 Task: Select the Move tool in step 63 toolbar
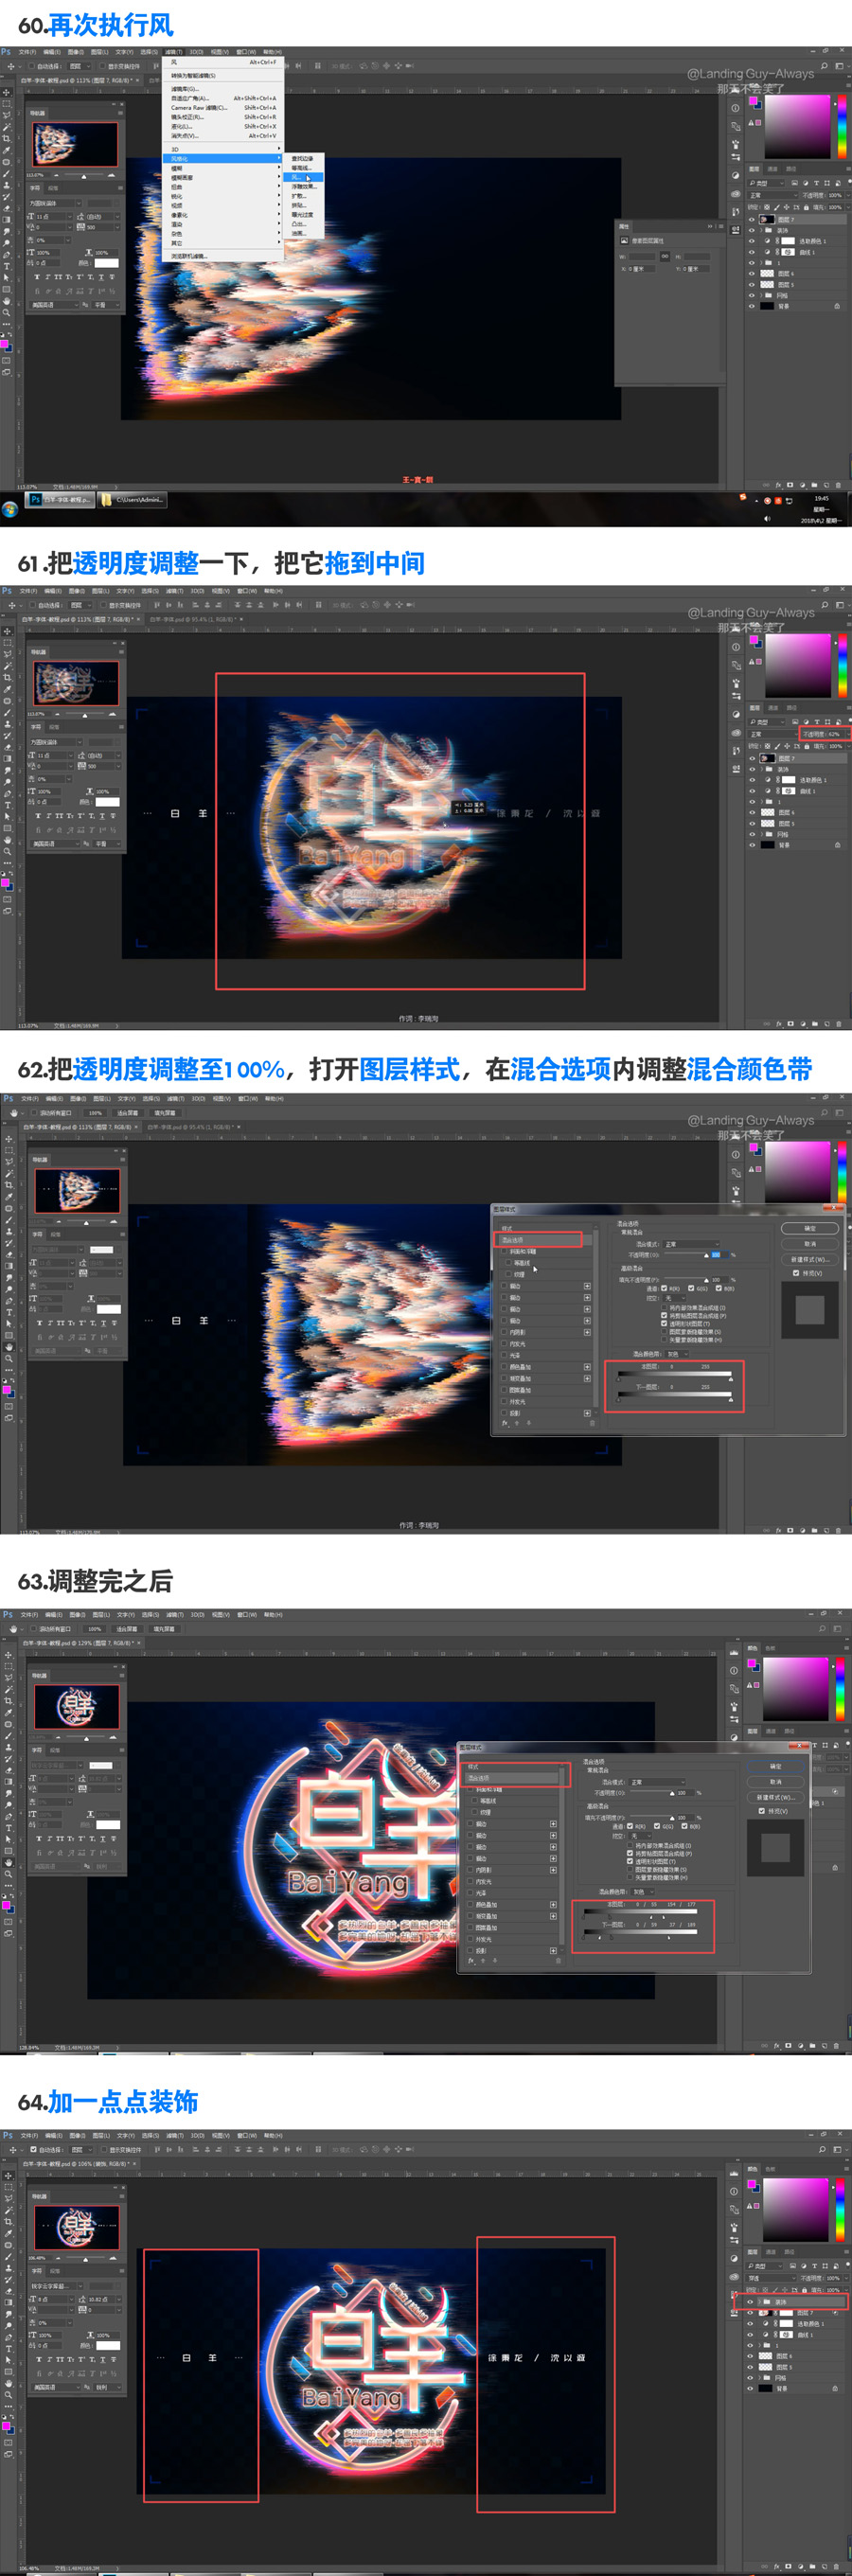click(6, 1655)
